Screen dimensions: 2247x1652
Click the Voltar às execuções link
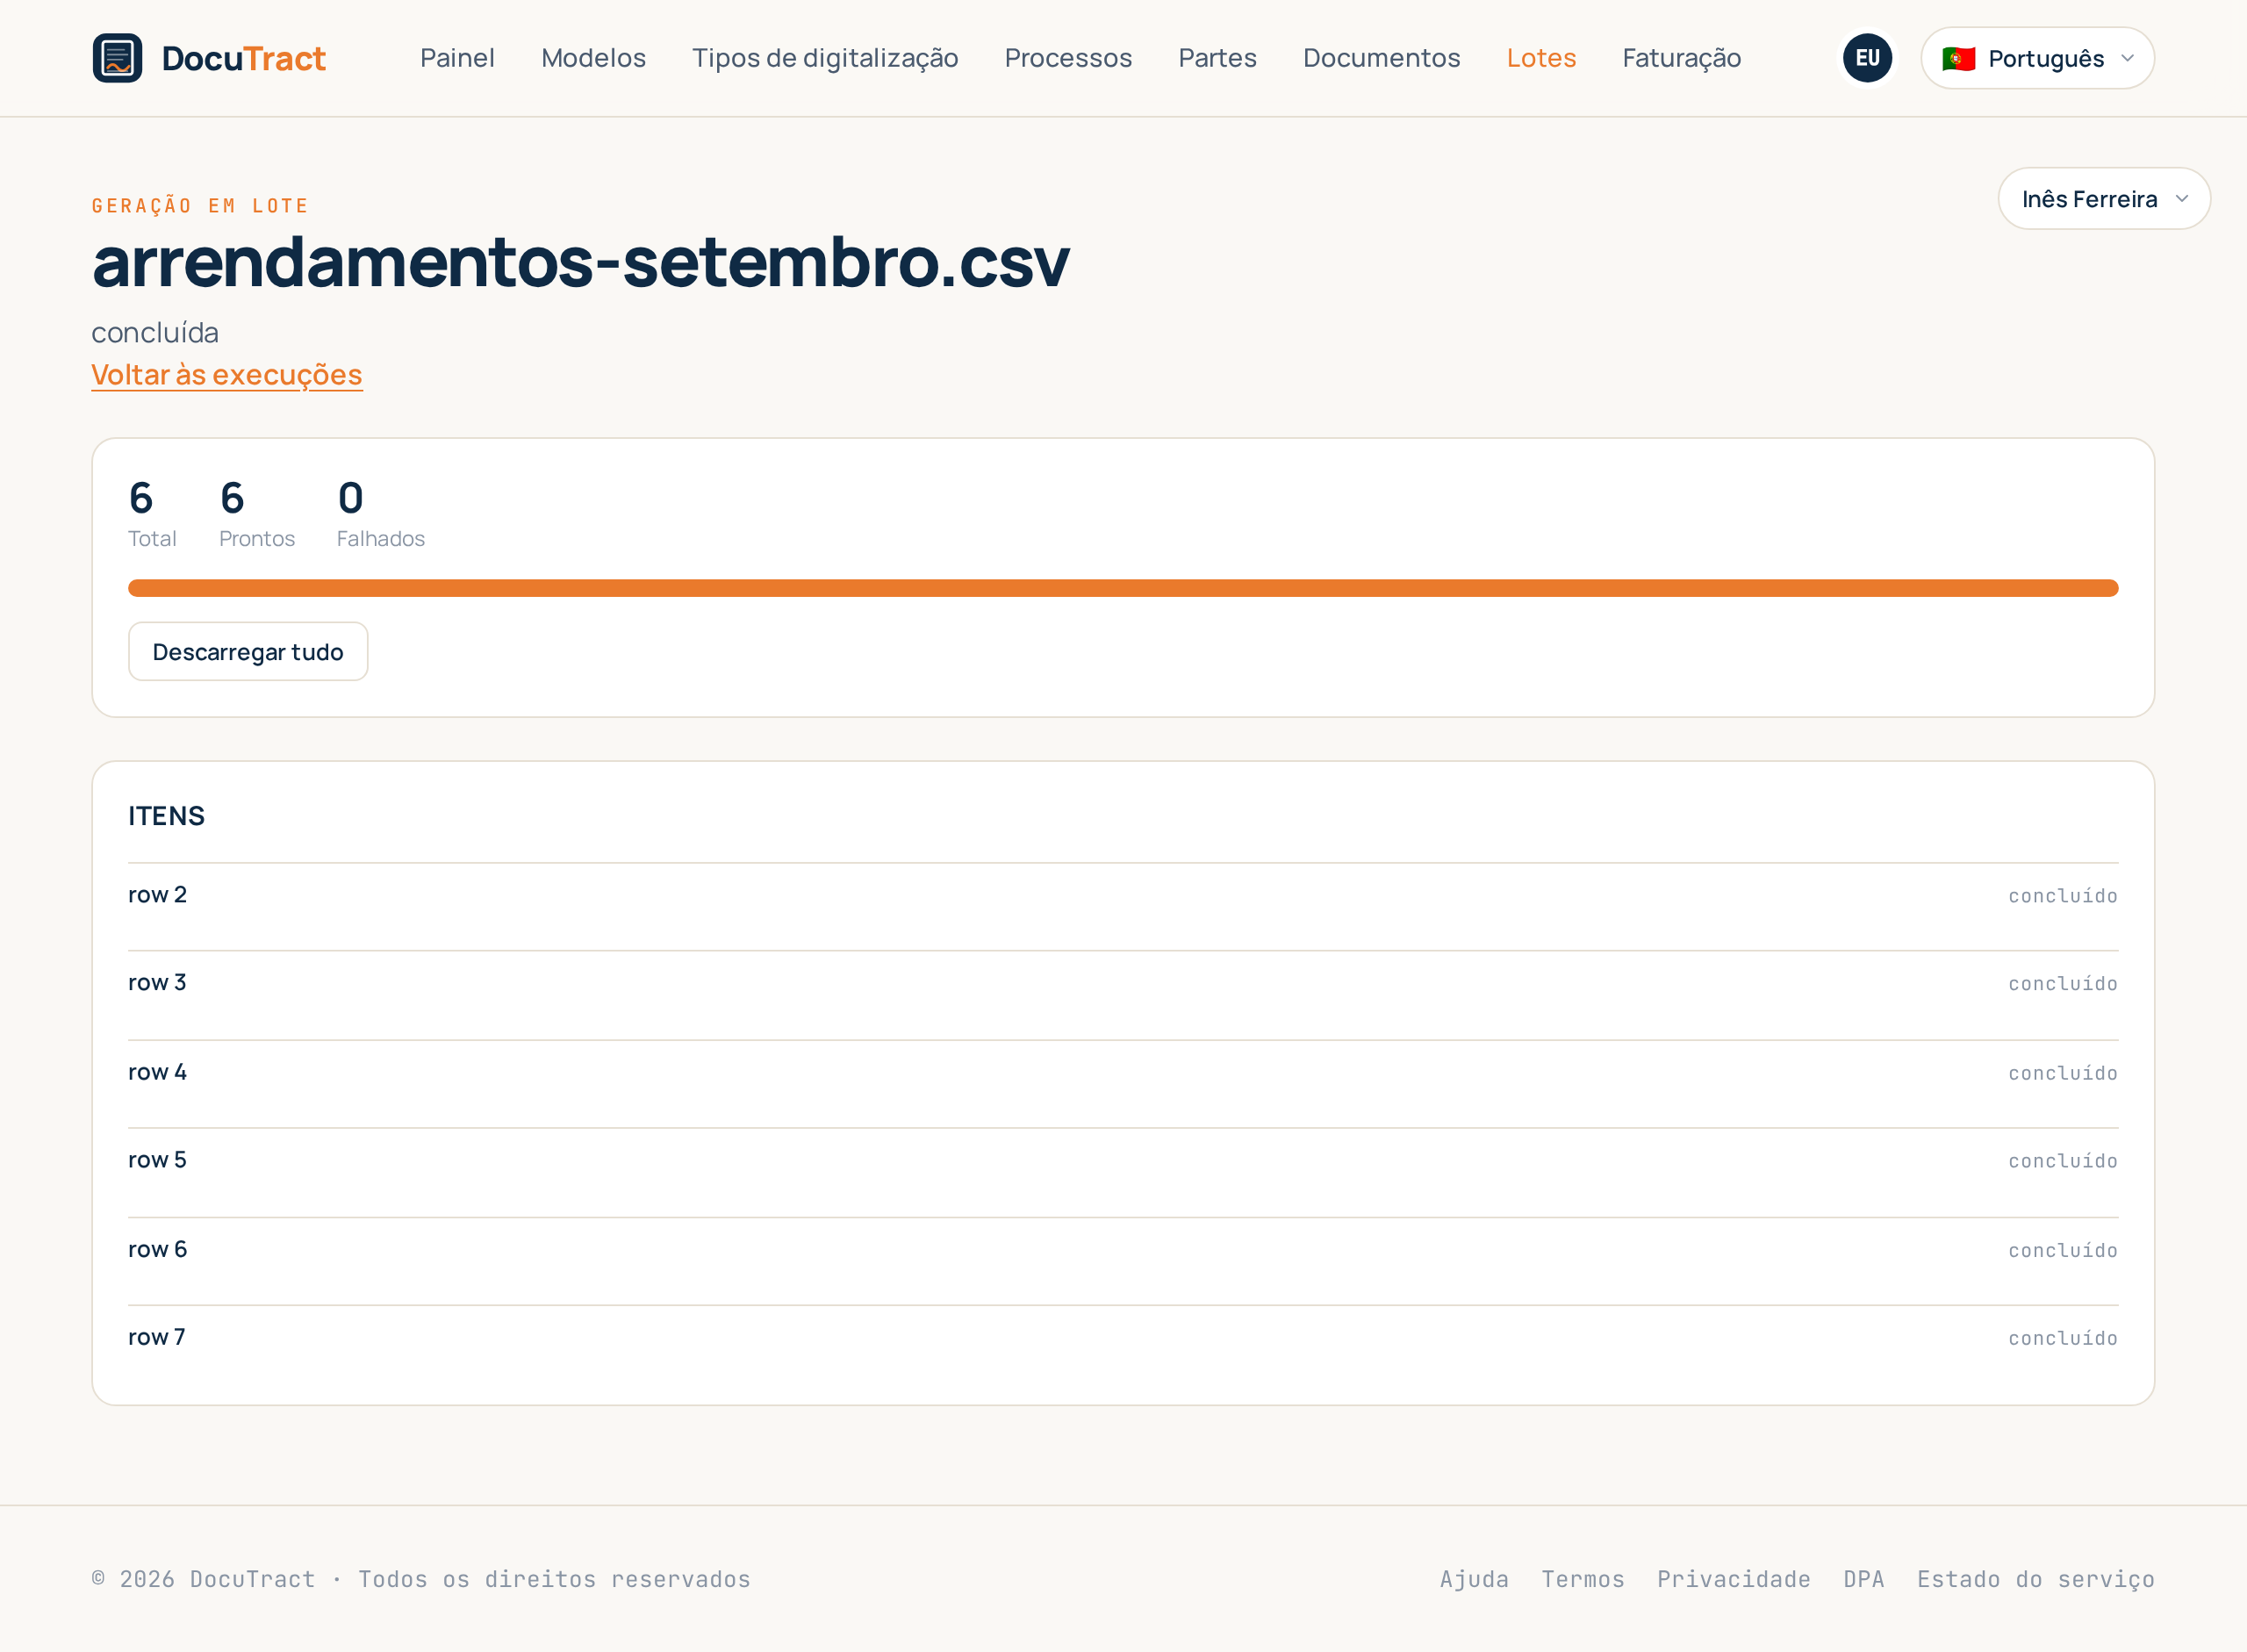coord(227,374)
